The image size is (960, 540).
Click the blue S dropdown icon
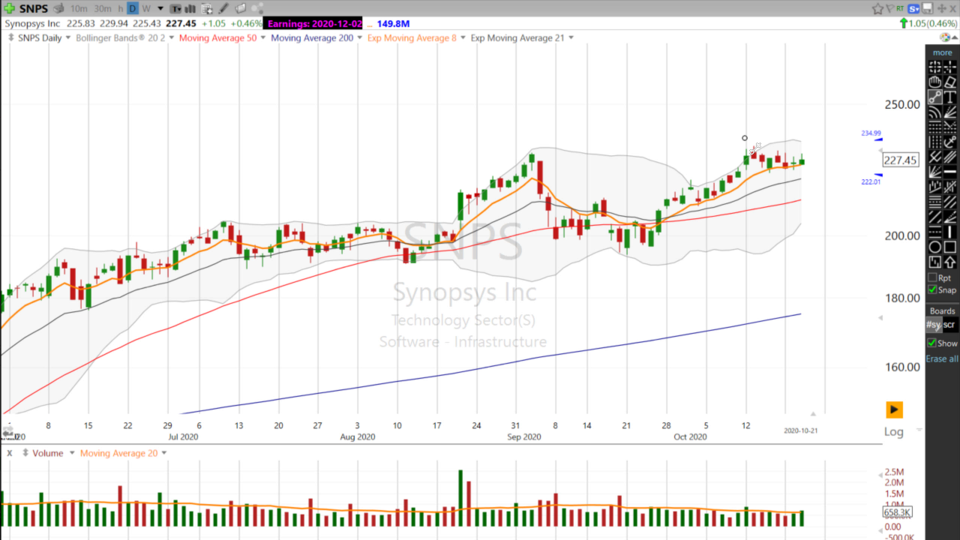(x=913, y=9)
